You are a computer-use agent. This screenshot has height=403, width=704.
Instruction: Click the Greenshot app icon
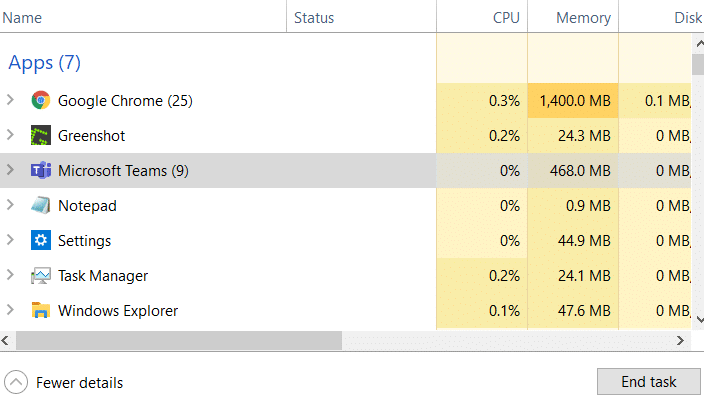41,135
